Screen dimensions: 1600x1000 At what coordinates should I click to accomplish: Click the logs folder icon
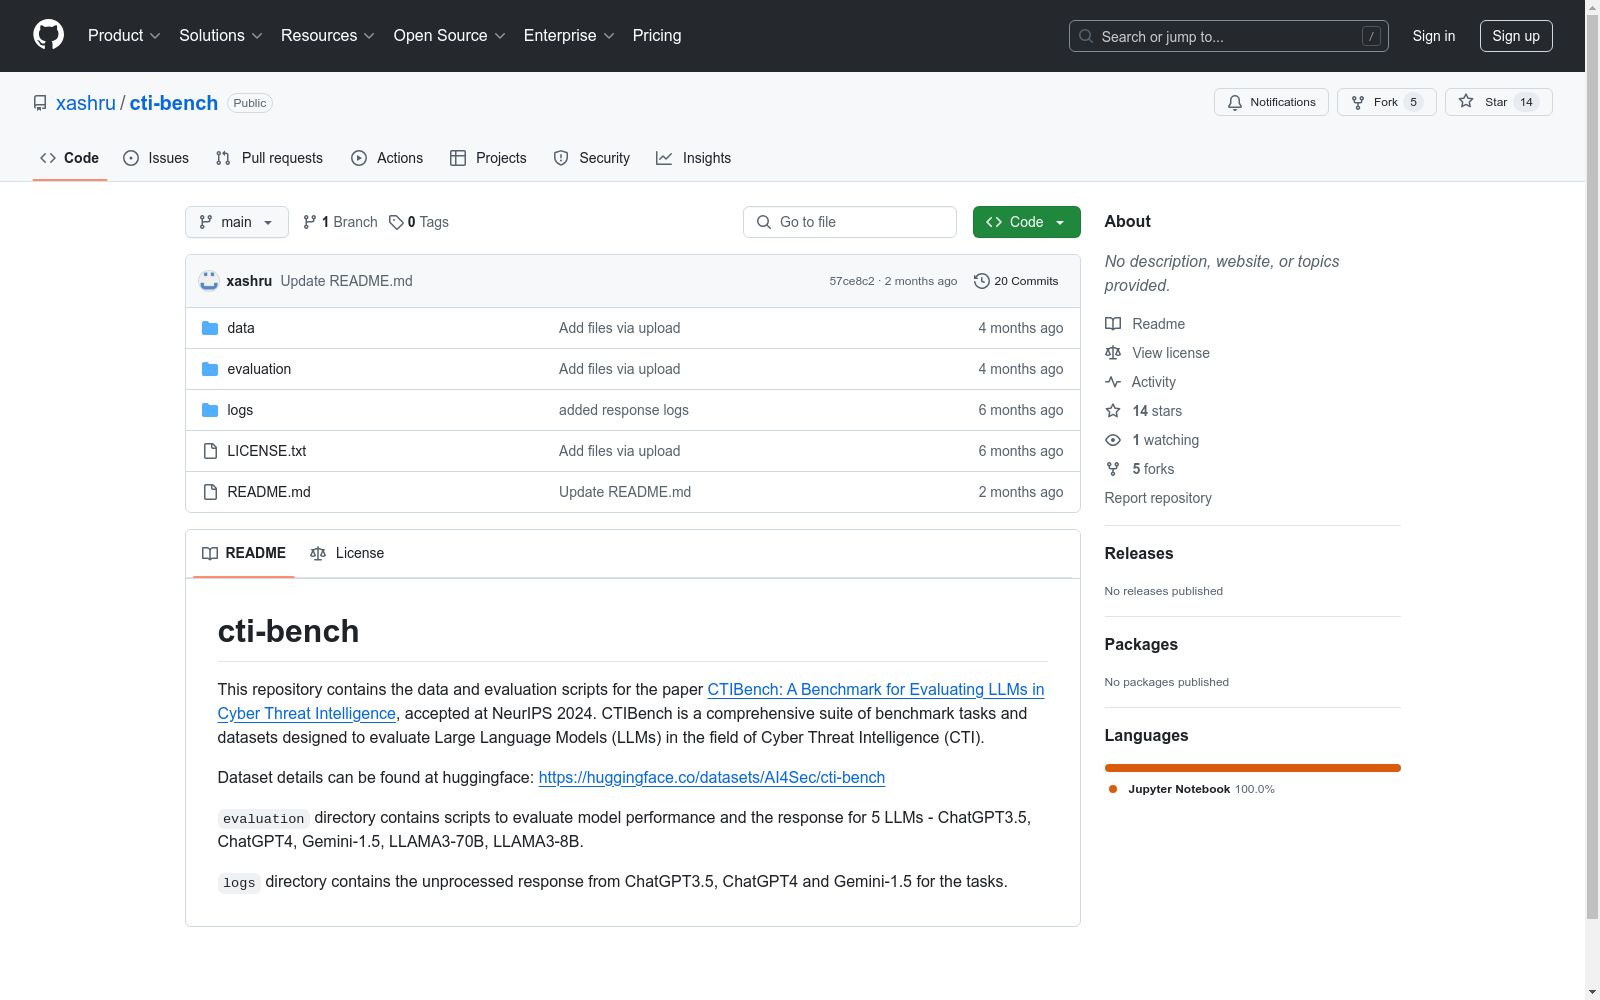(210, 410)
